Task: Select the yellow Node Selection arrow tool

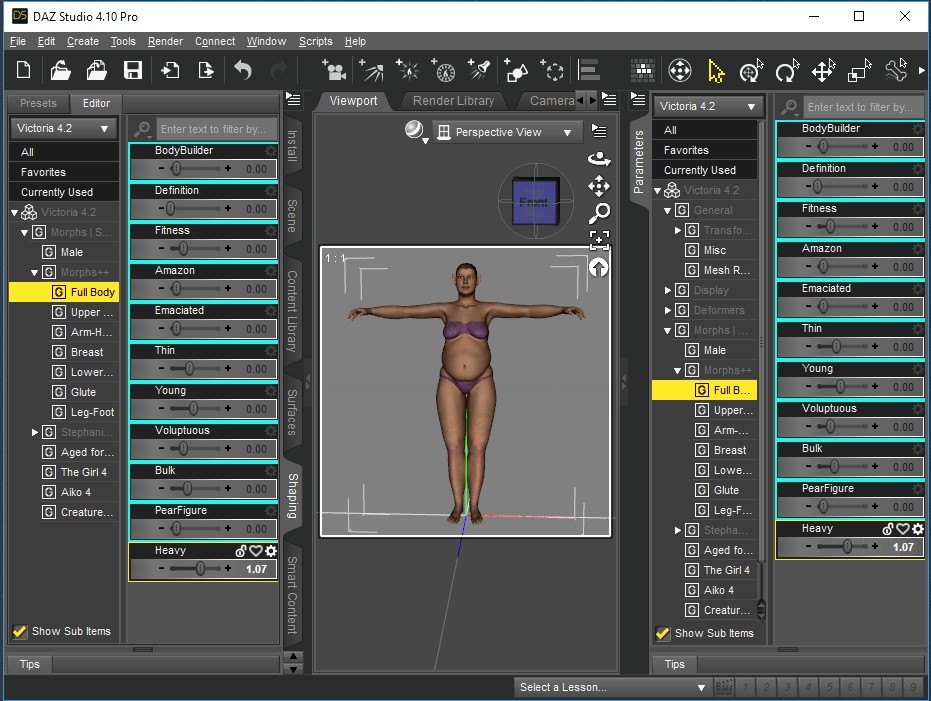Action: coord(715,71)
